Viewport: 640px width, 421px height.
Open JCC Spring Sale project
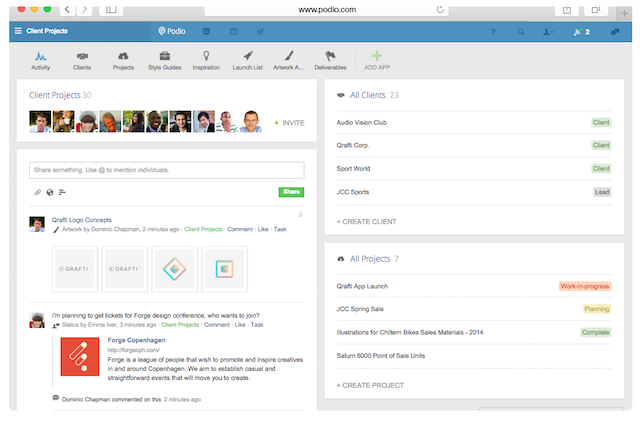(x=360, y=309)
